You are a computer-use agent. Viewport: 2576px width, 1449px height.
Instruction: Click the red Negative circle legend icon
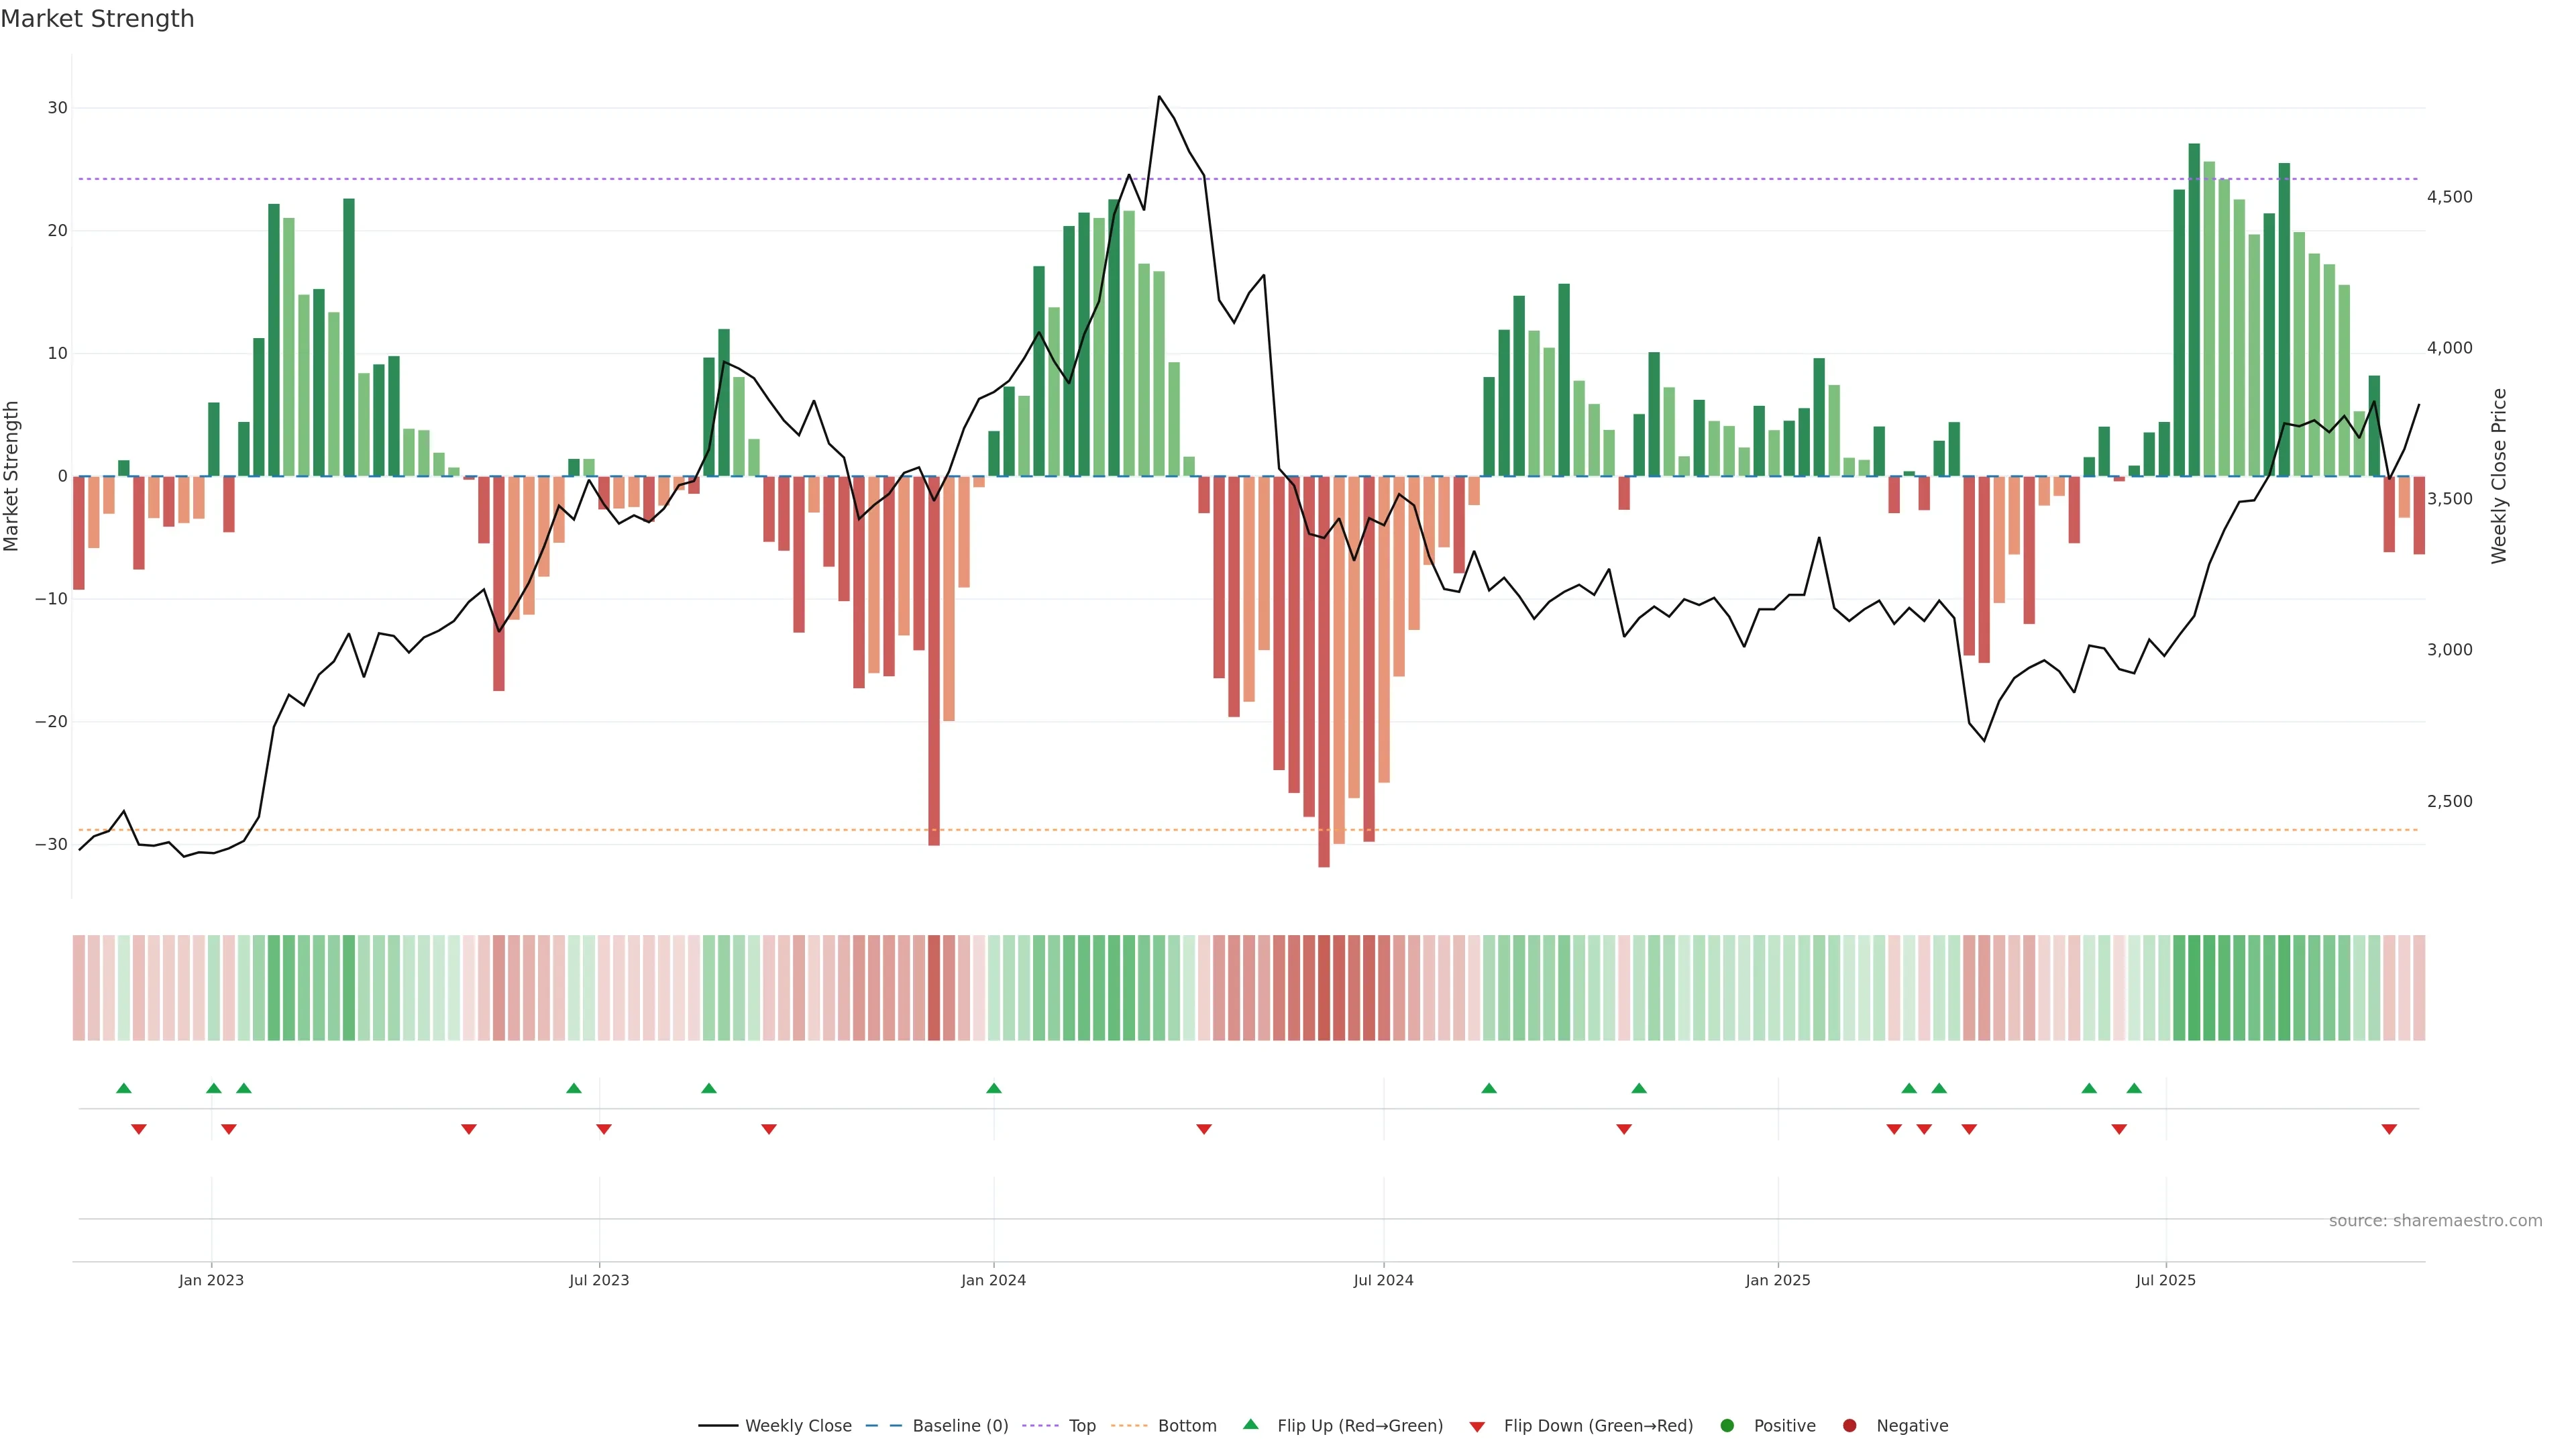tap(1849, 1425)
